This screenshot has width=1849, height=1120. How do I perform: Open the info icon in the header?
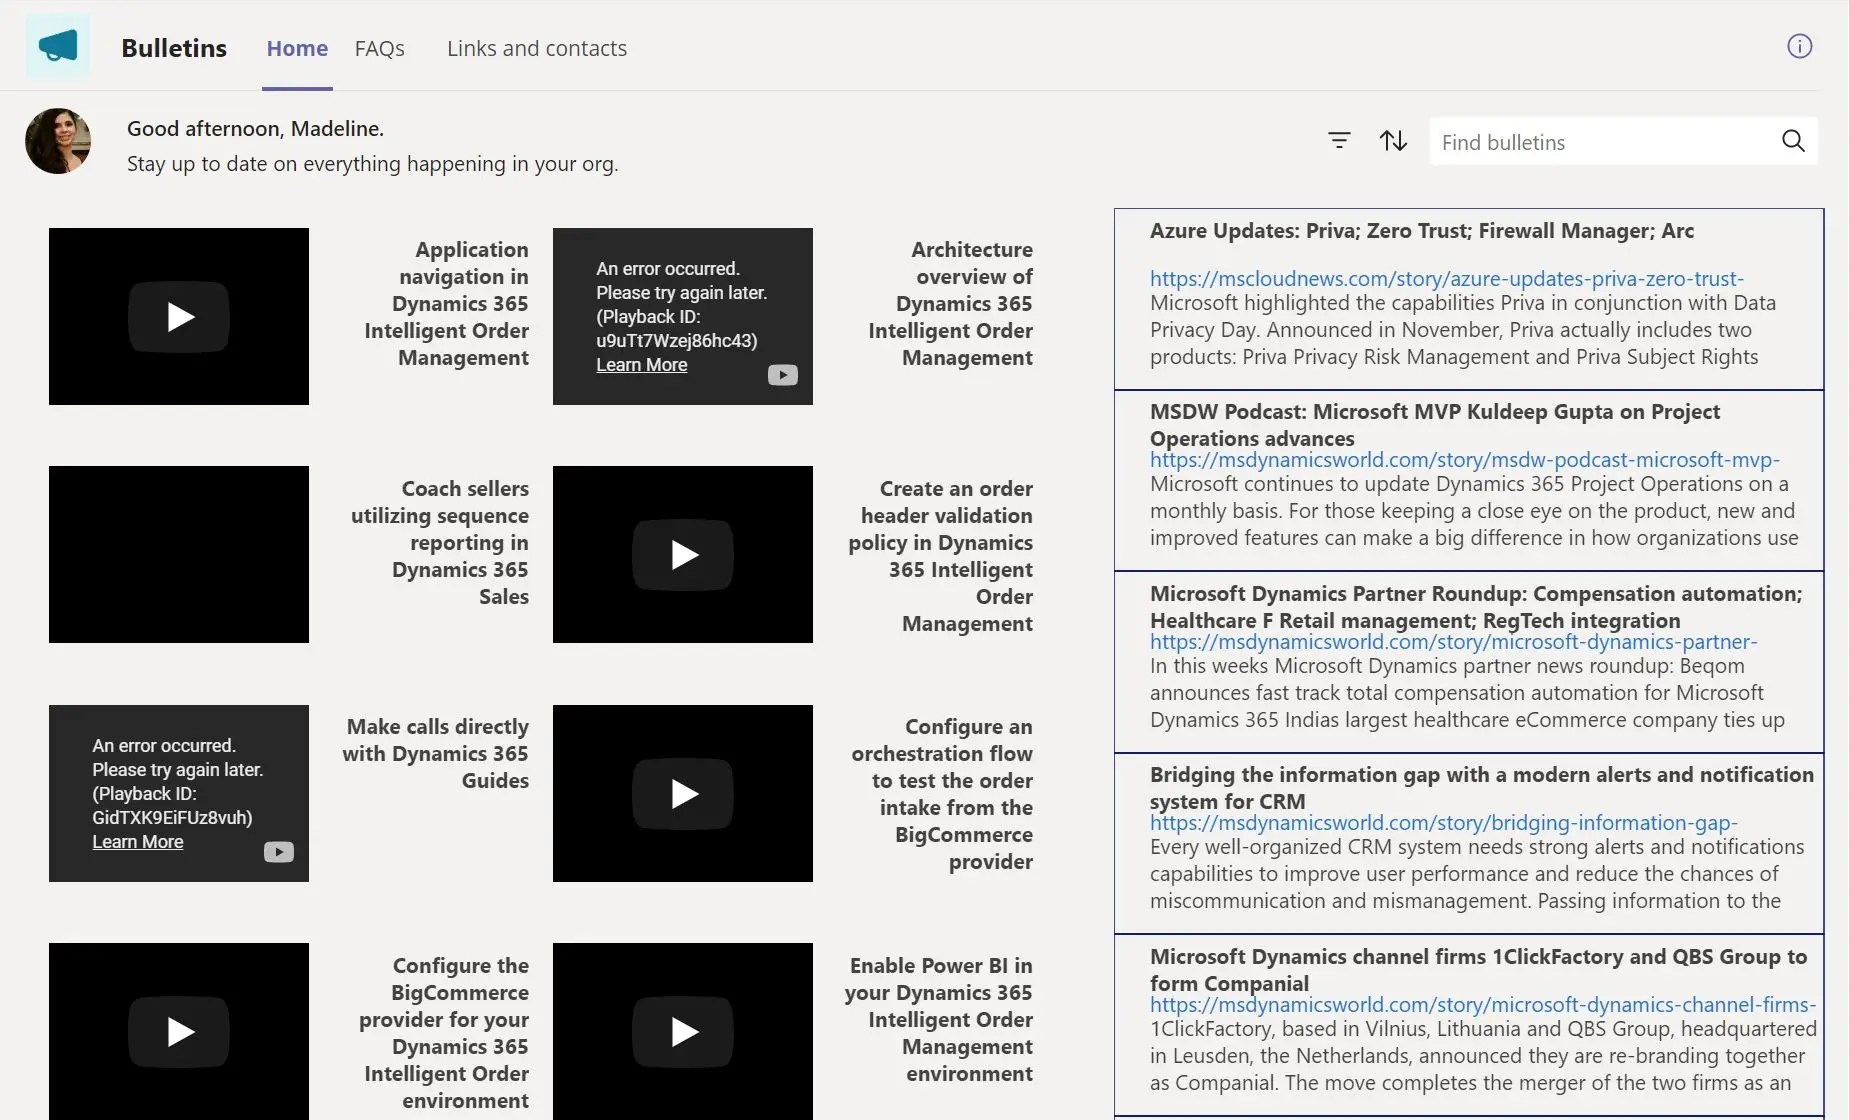[x=1799, y=47]
